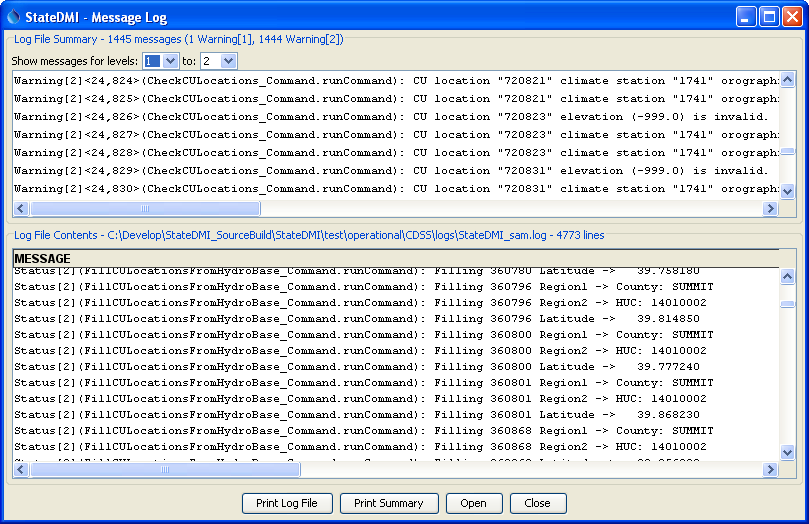809x524 pixels.
Task: Select row Filling 360801 Region2 HUC
Action: pos(396,399)
